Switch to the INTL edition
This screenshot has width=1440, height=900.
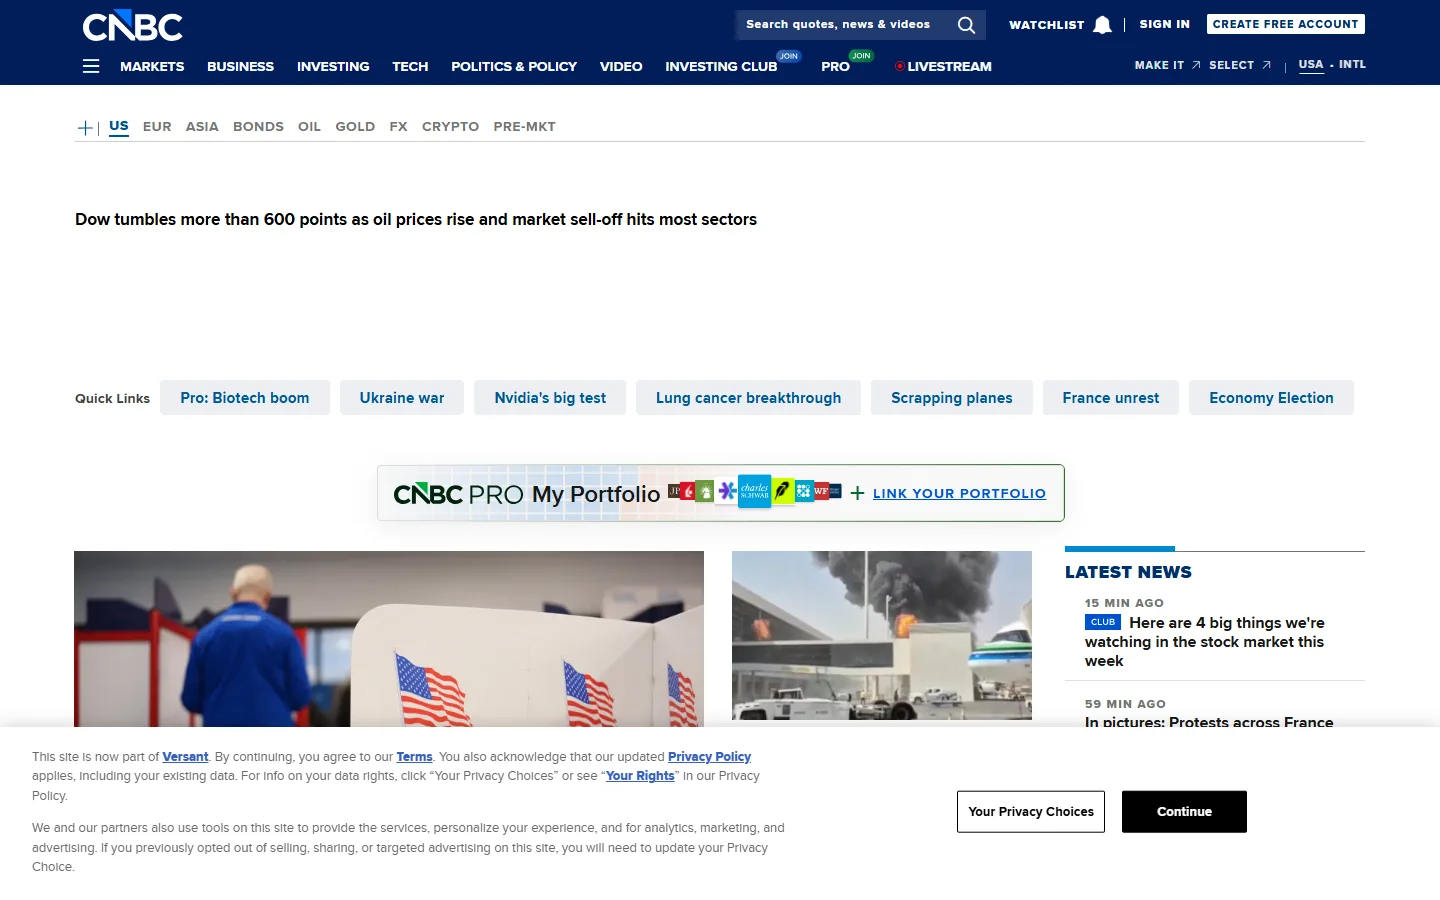tap(1352, 64)
